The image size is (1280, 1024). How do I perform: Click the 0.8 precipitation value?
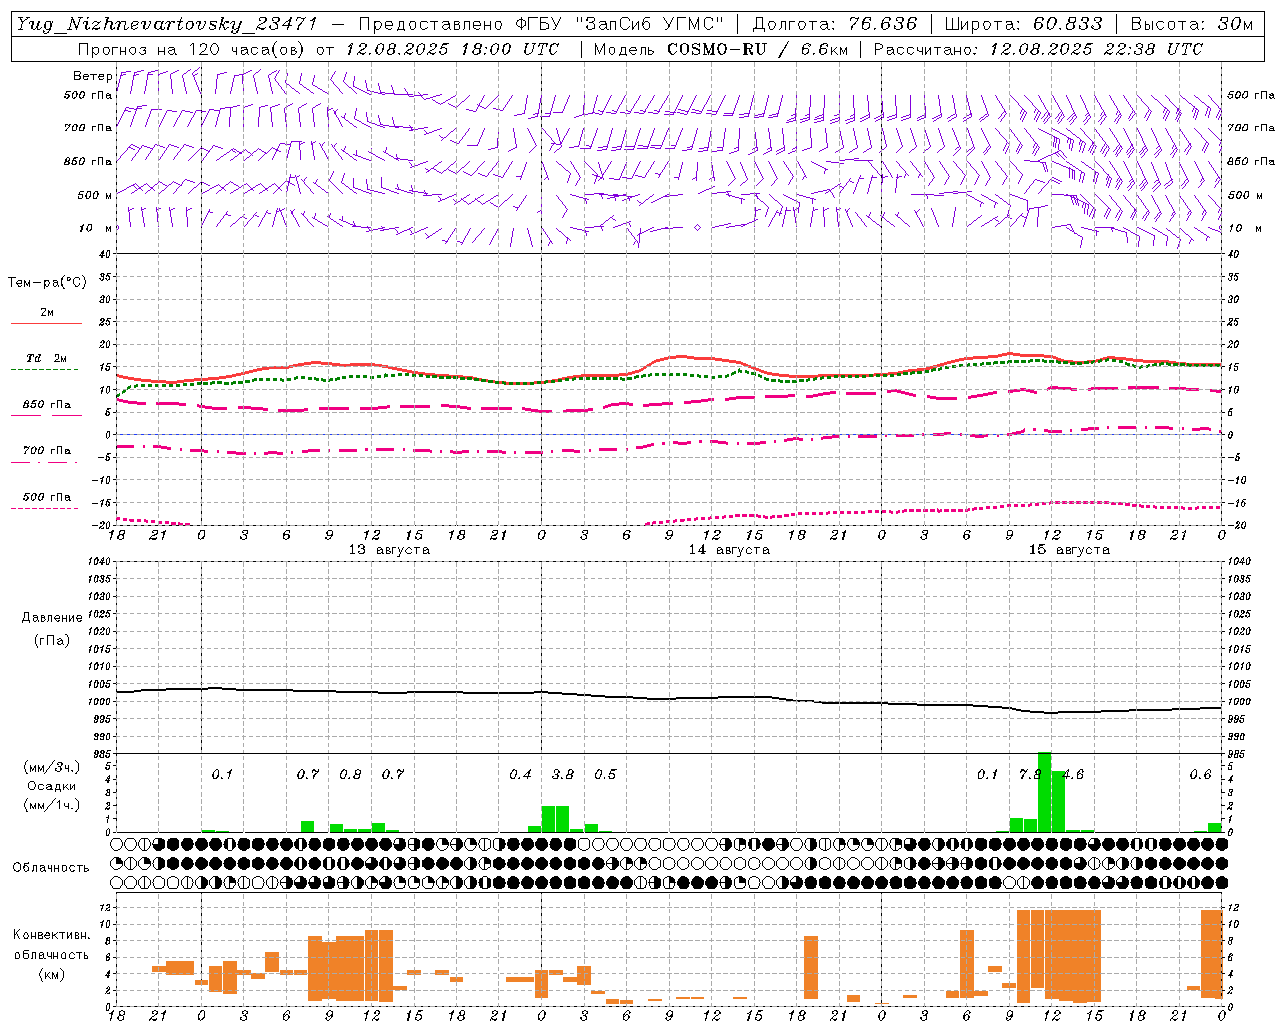click(x=350, y=774)
